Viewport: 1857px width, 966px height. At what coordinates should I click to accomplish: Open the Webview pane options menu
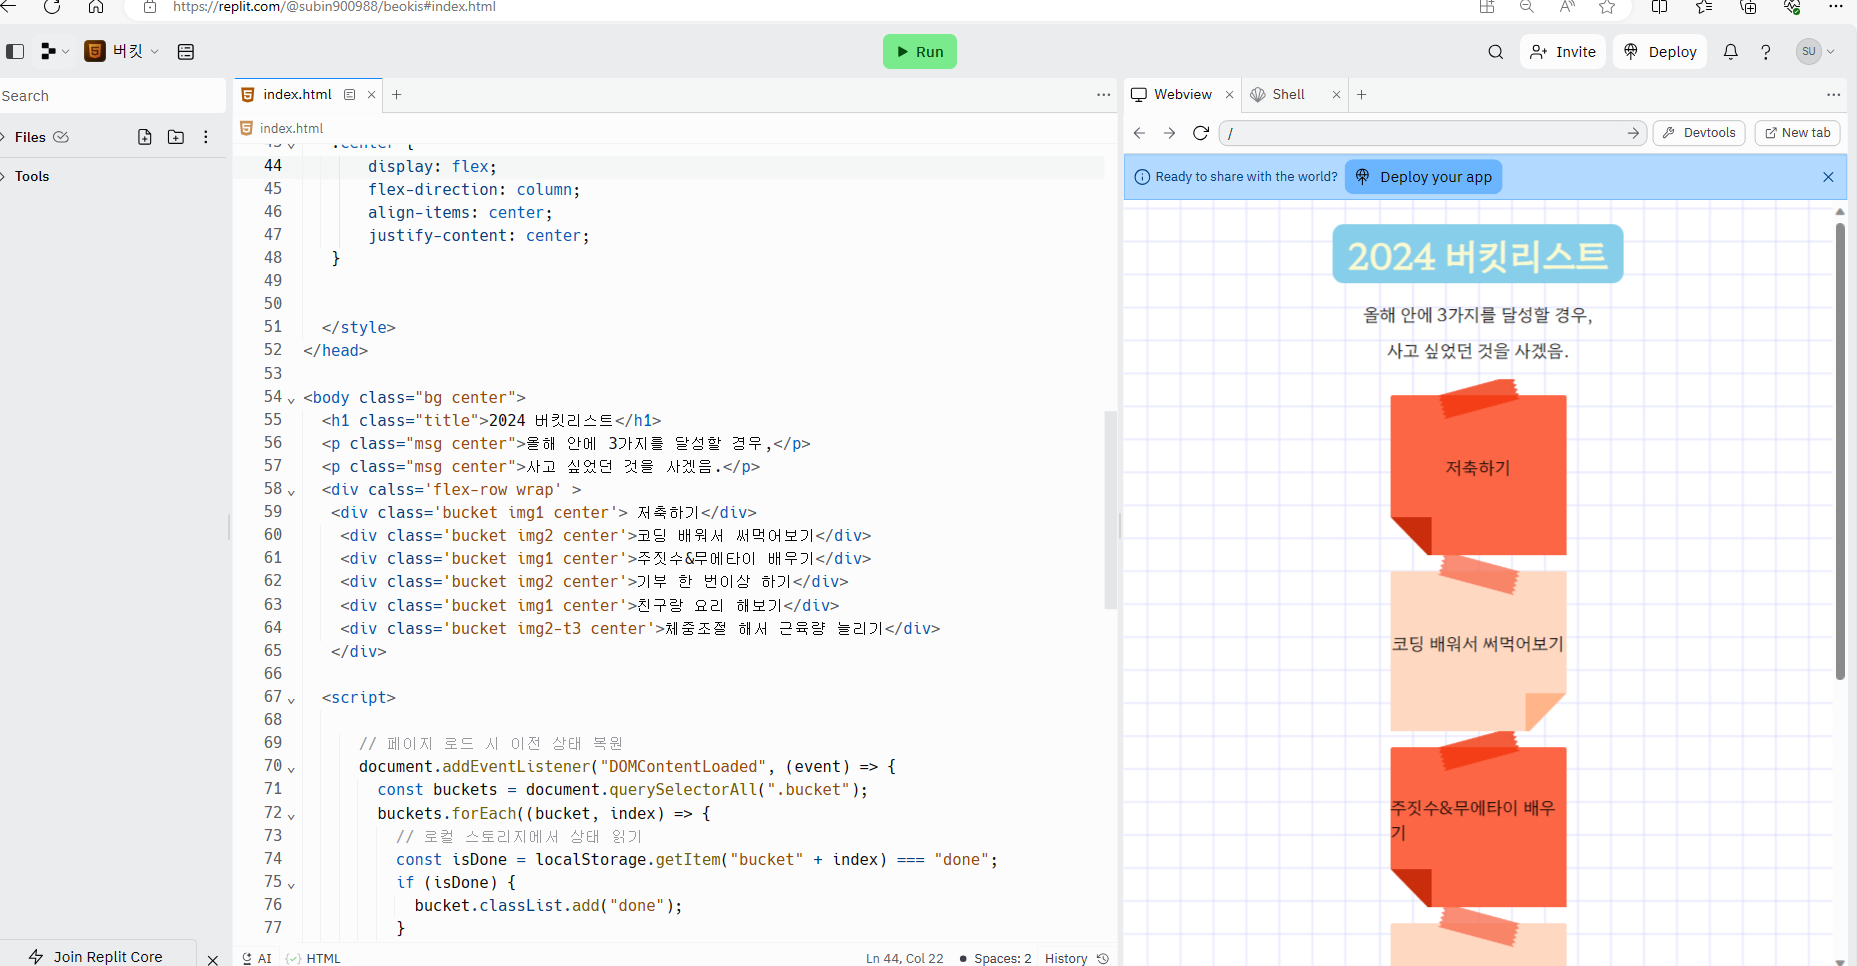coord(1833,95)
